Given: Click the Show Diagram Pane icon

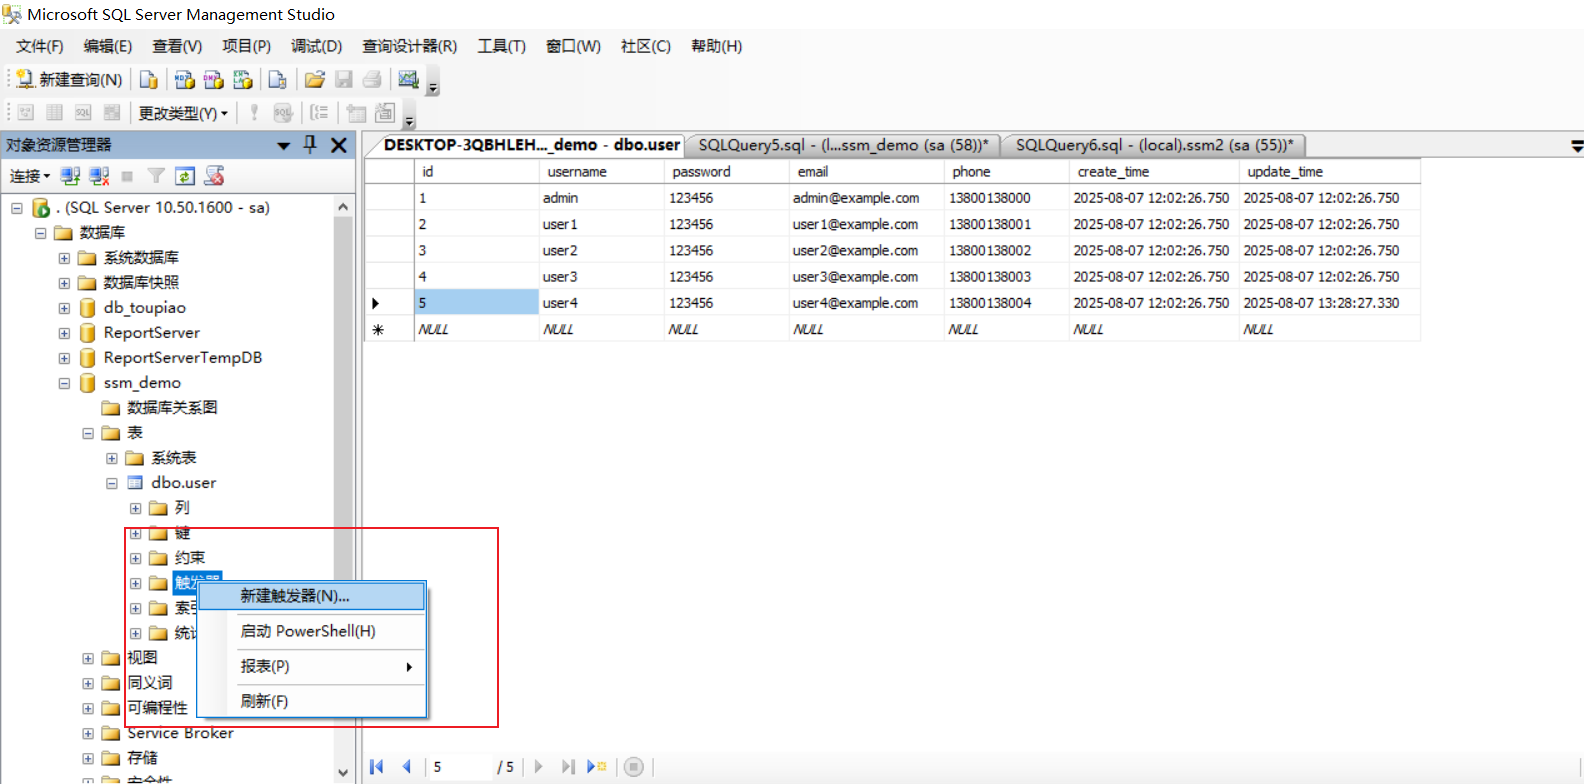Looking at the screenshot, I should [26, 113].
